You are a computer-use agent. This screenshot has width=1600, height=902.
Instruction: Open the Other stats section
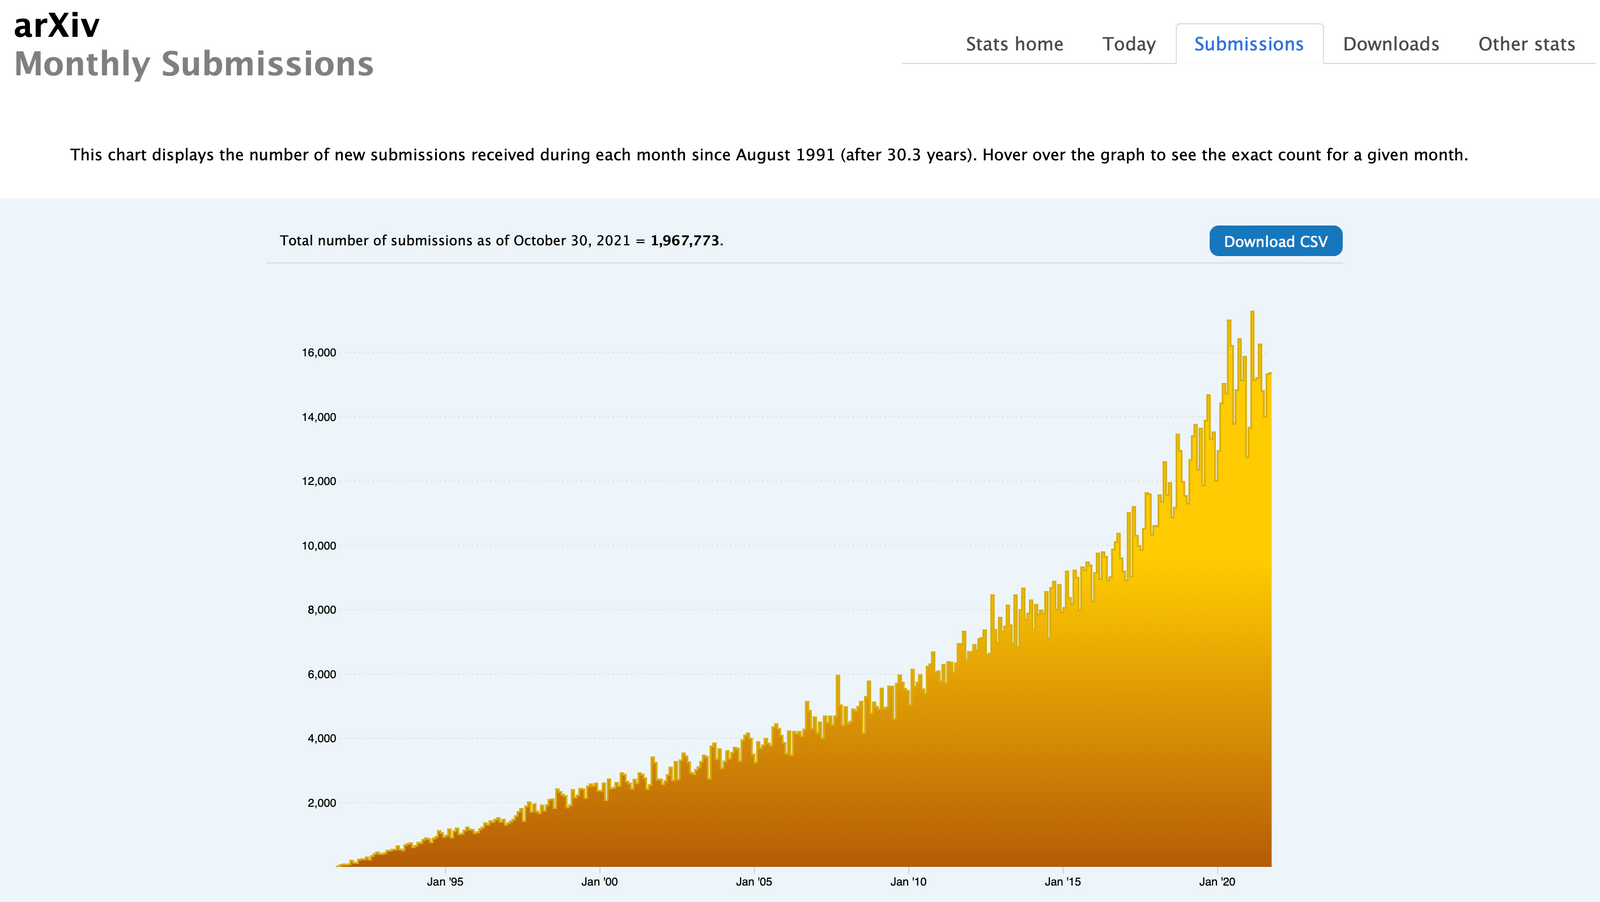pos(1526,44)
